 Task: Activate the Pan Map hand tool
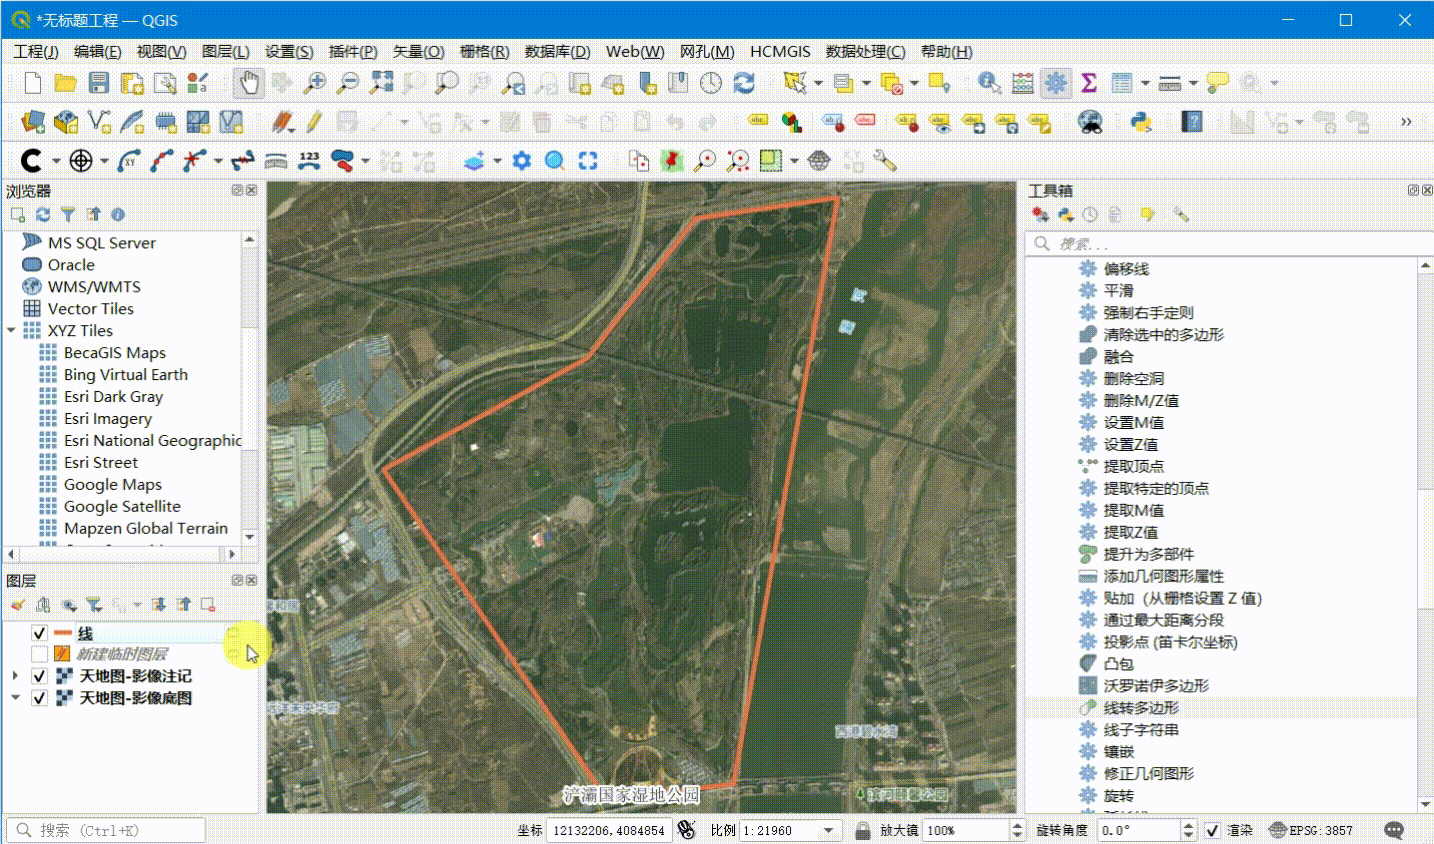click(249, 83)
